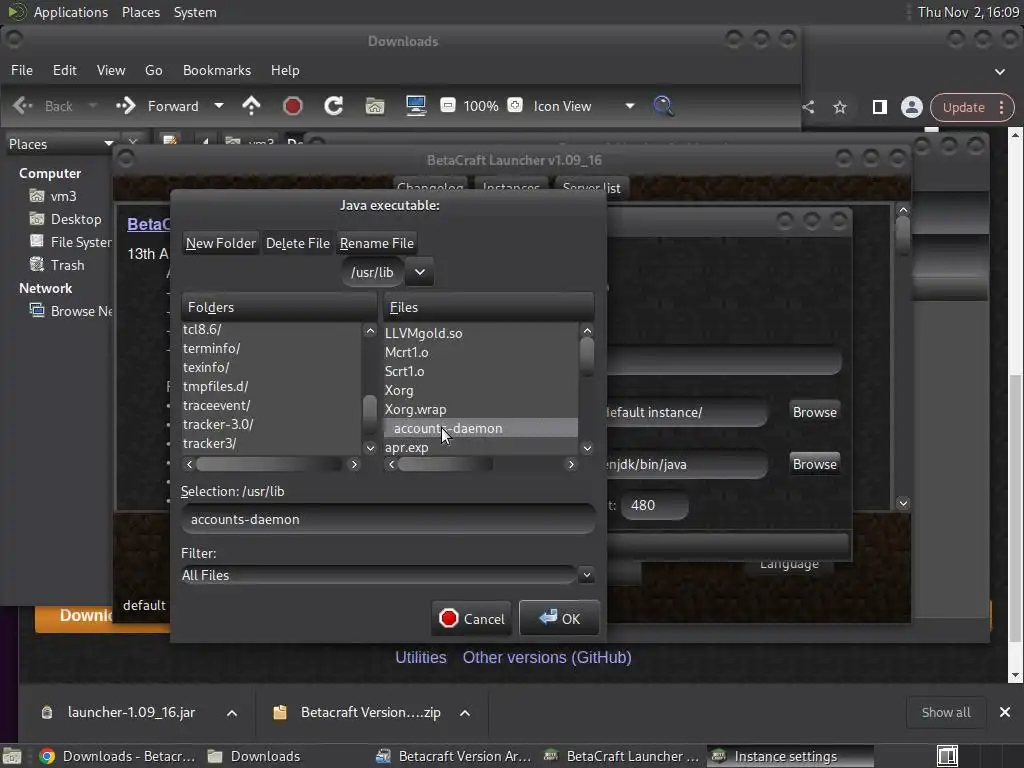Select the Xorg.wrap file
Viewport: 1024px width, 768px height.
481,409
